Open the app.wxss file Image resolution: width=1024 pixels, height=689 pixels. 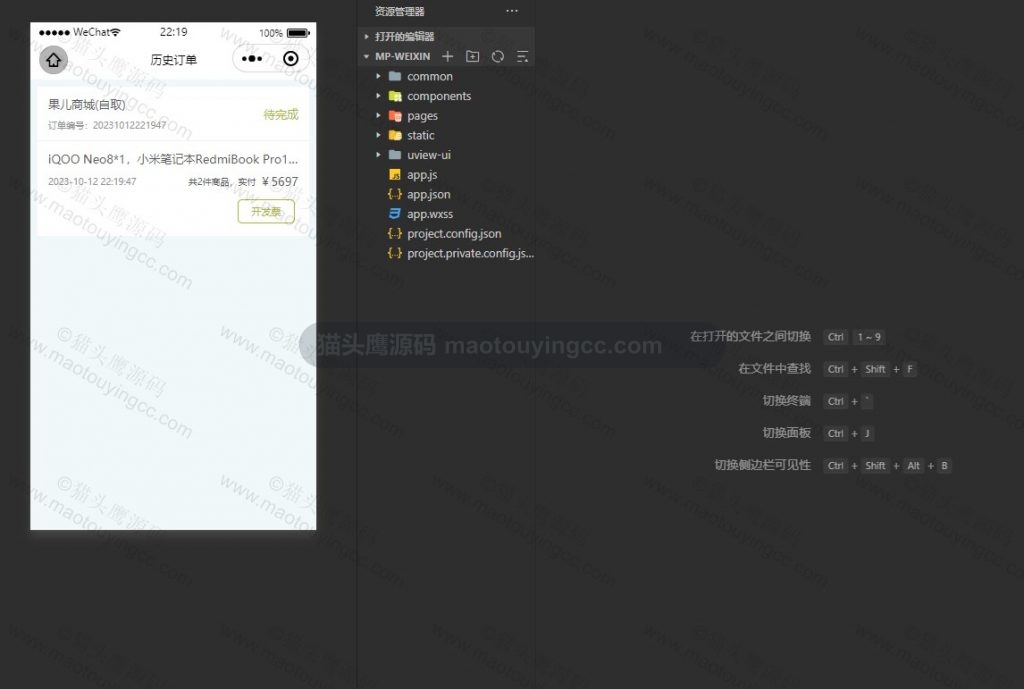point(430,214)
